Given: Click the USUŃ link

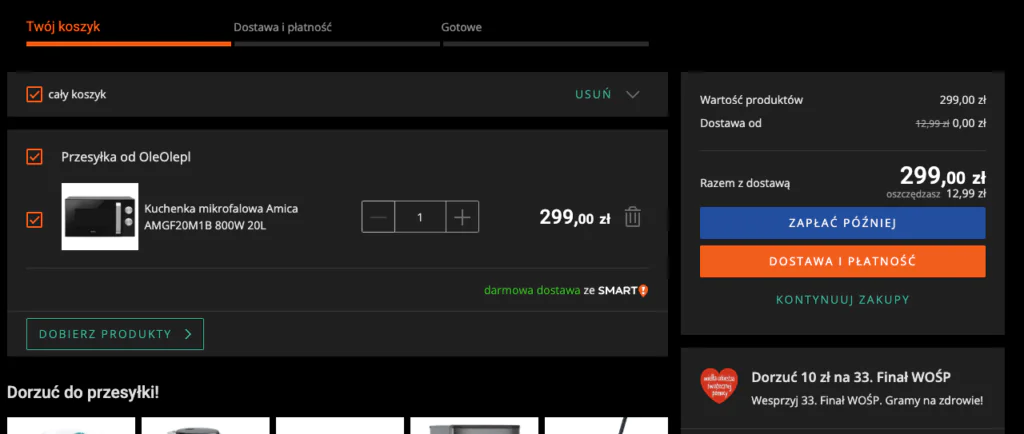Looking at the screenshot, I should (593, 95).
